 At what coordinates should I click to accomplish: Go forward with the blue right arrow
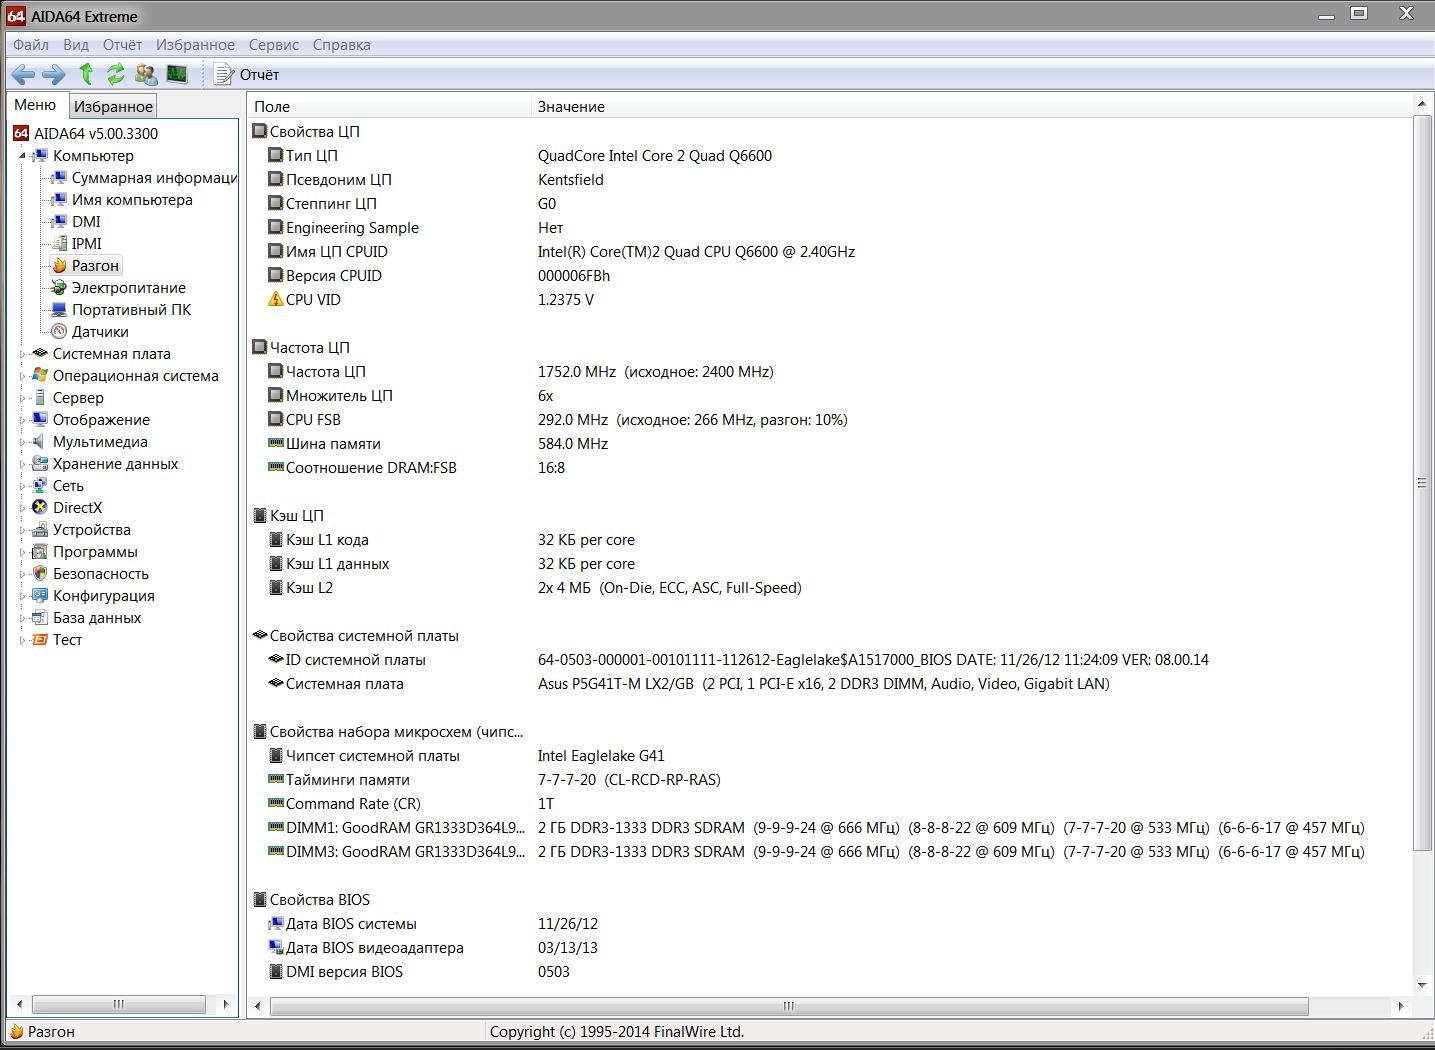coord(54,74)
